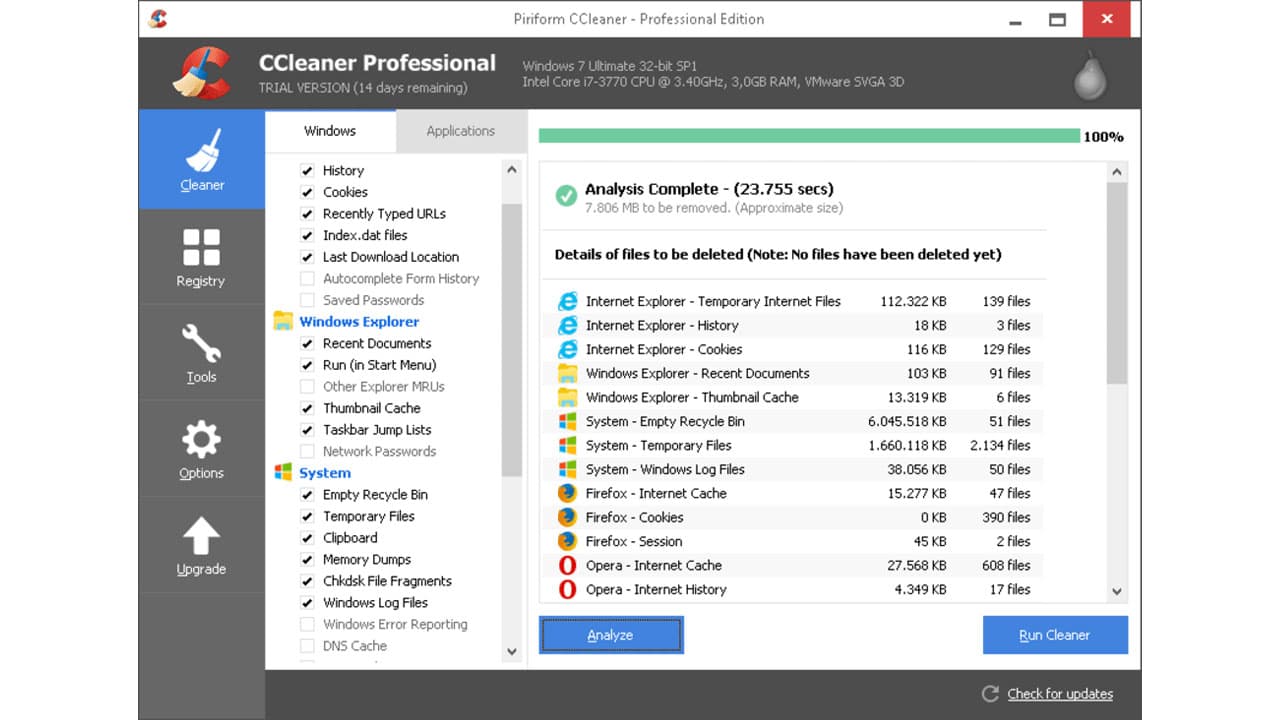Click the Opera icon beside Internet History
This screenshot has width=1280, height=720.
[x=570, y=589]
